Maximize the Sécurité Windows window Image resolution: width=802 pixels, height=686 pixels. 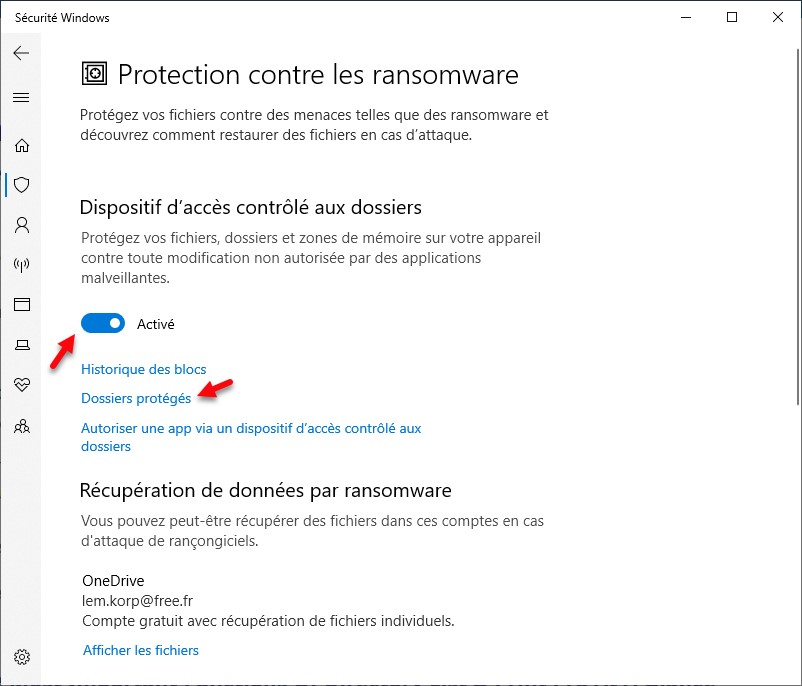(732, 18)
